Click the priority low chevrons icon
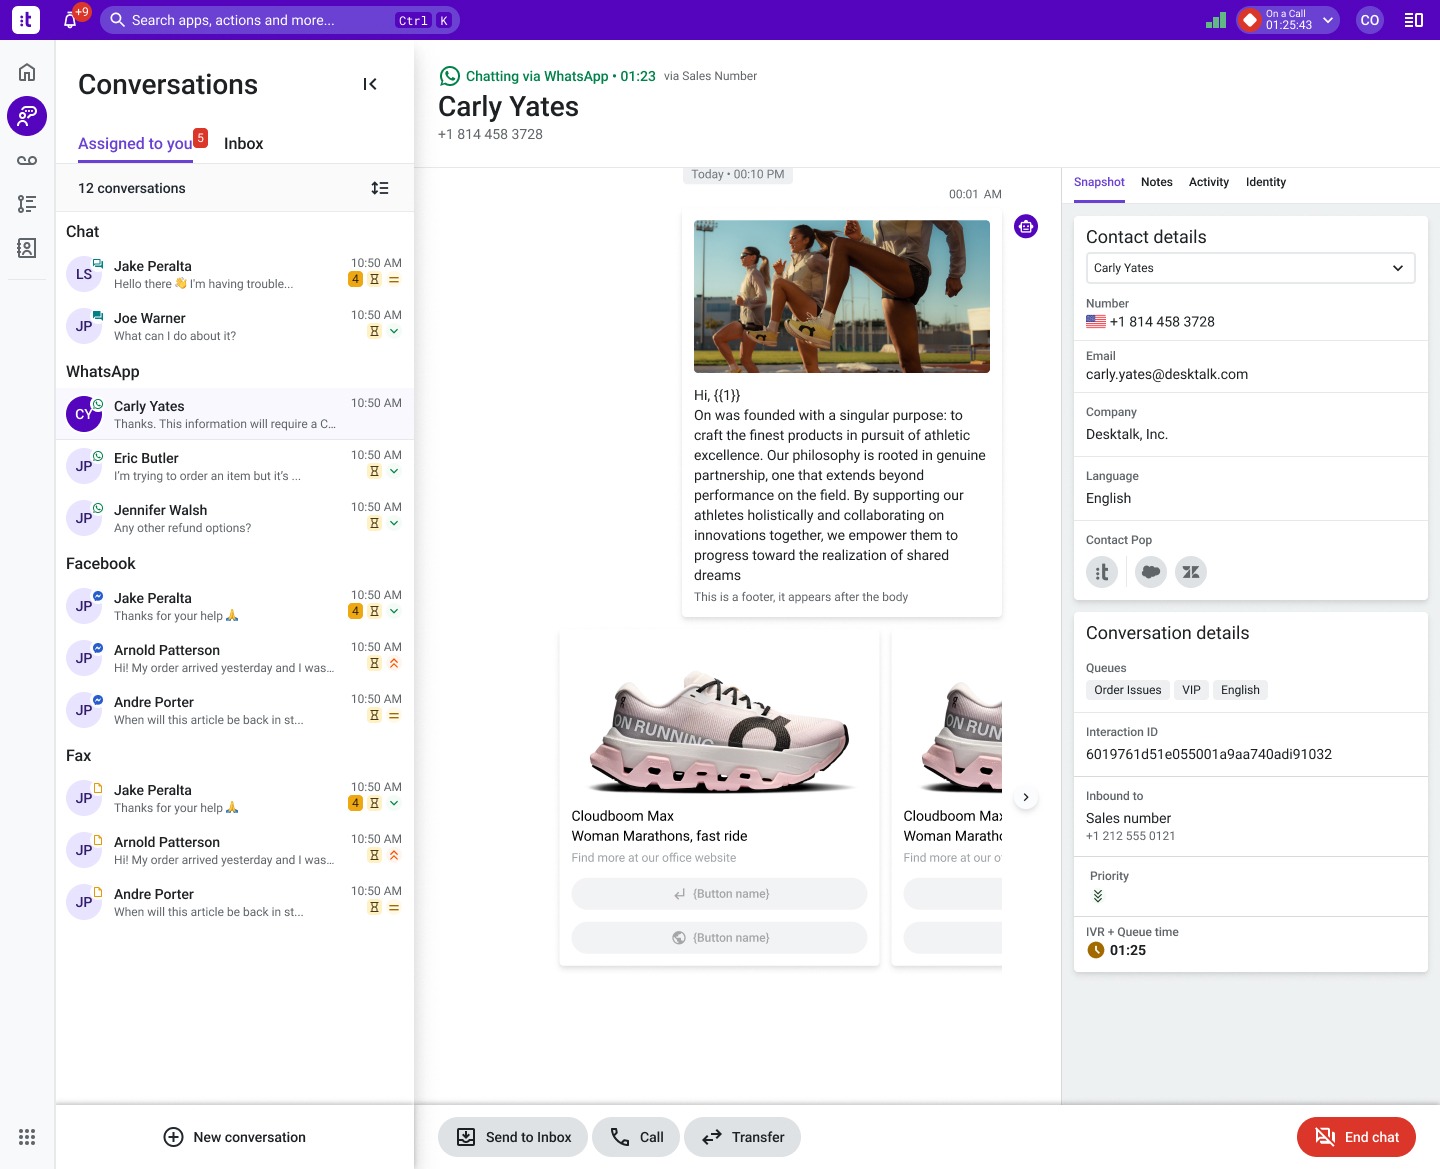 tap(1098, 896)
